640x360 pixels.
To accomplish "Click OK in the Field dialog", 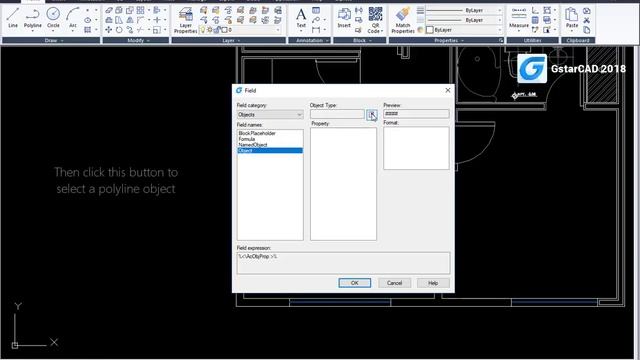I will (355, 283).
